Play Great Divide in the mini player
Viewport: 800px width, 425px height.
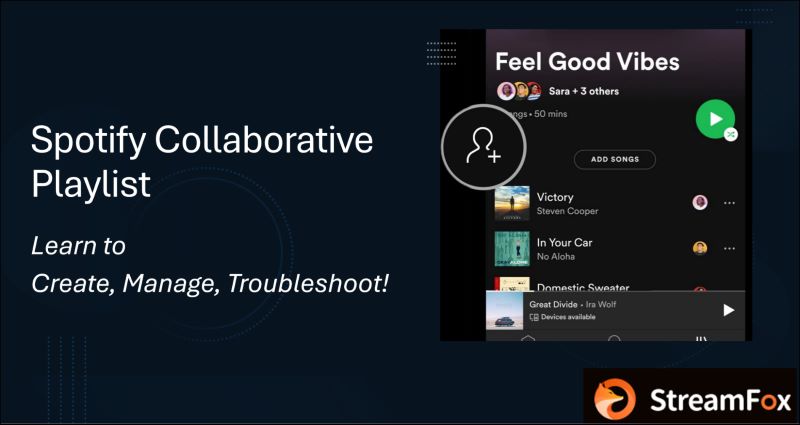729,310
